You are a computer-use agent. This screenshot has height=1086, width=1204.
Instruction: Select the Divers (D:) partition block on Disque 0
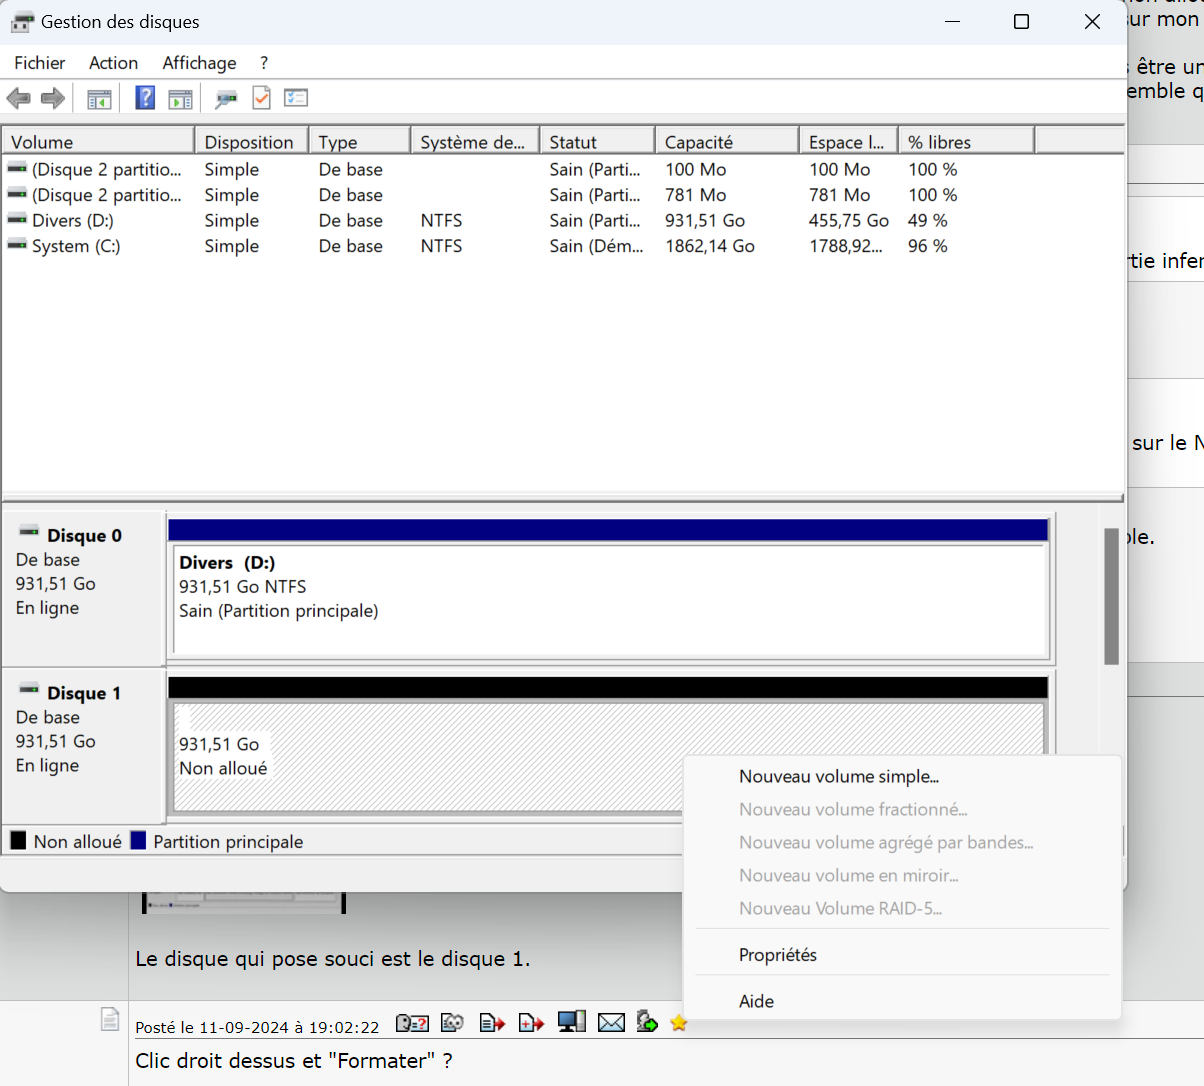coord(608,600)
